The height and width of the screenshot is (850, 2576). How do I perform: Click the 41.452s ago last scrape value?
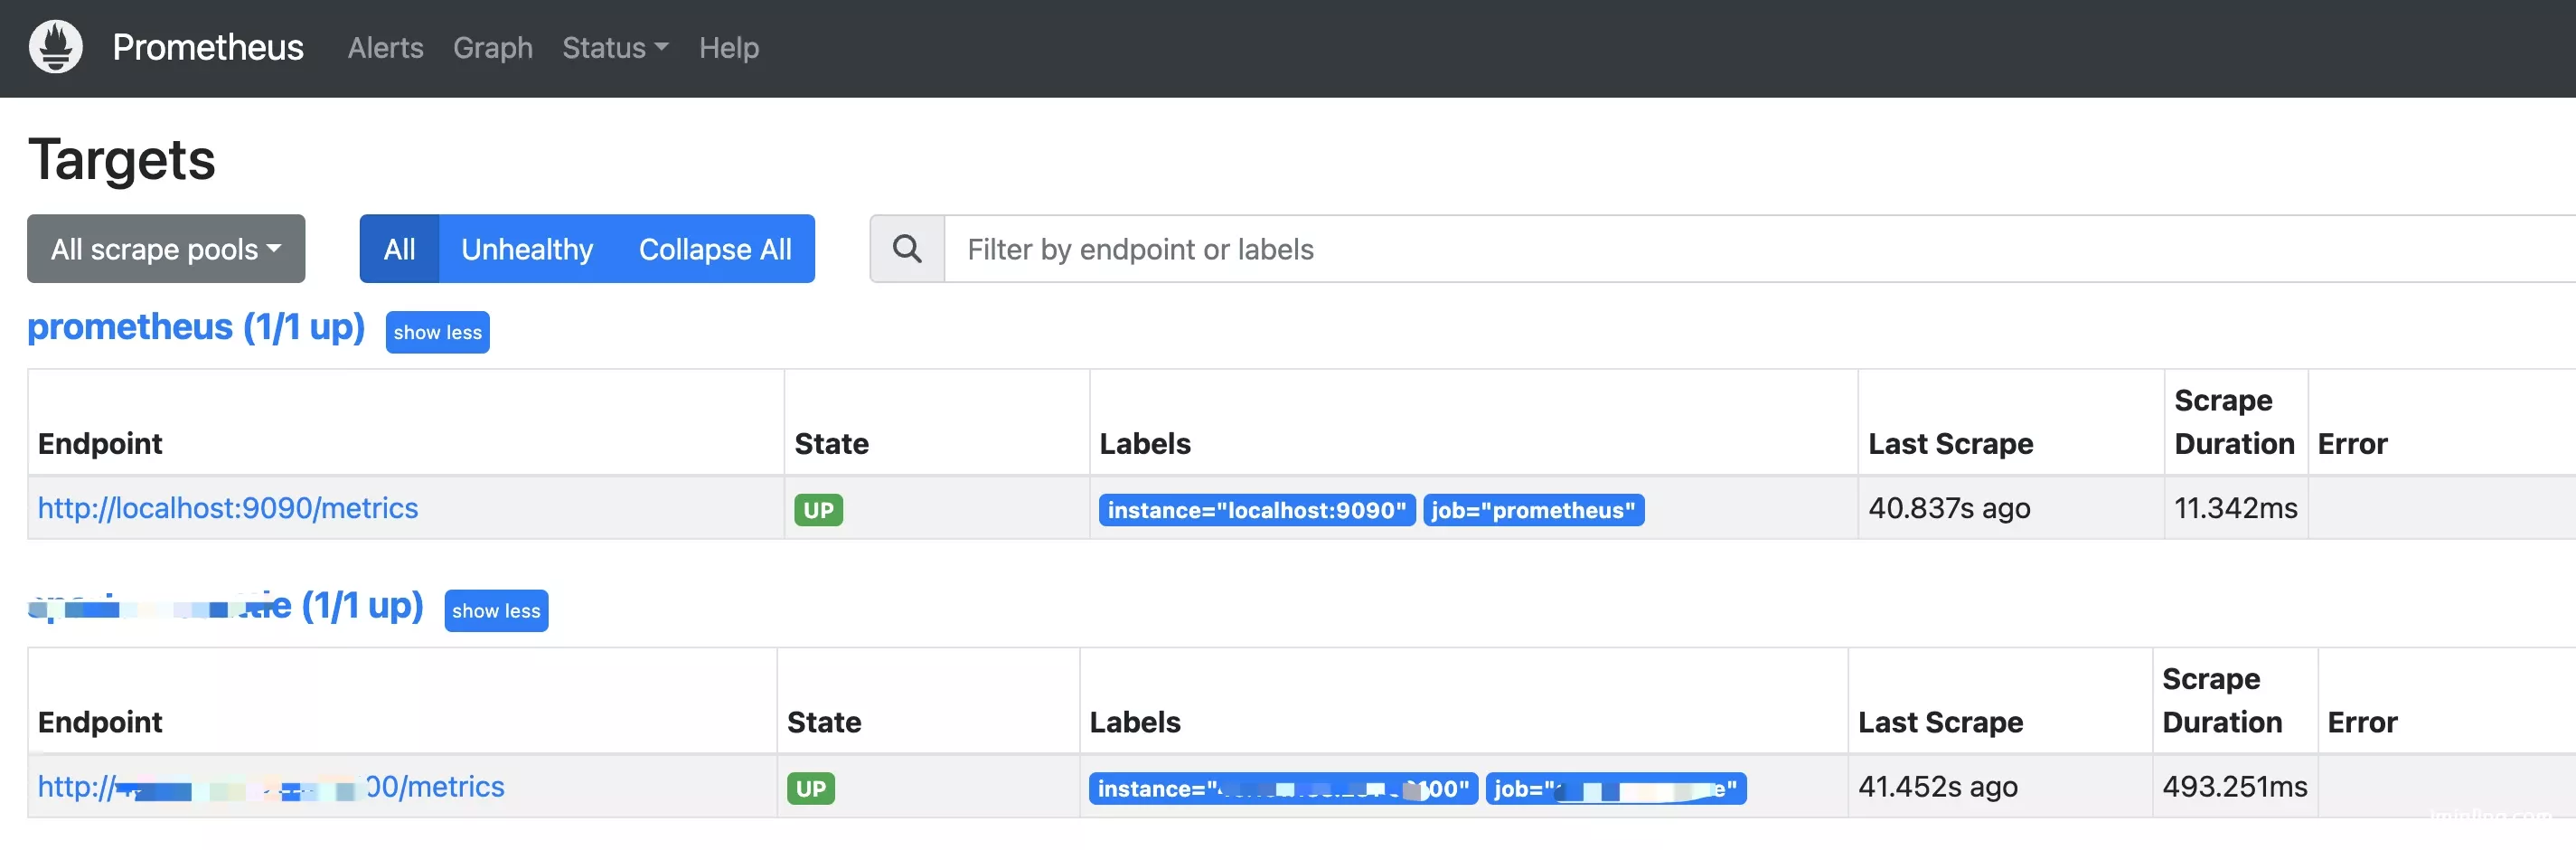point(1937,787)
